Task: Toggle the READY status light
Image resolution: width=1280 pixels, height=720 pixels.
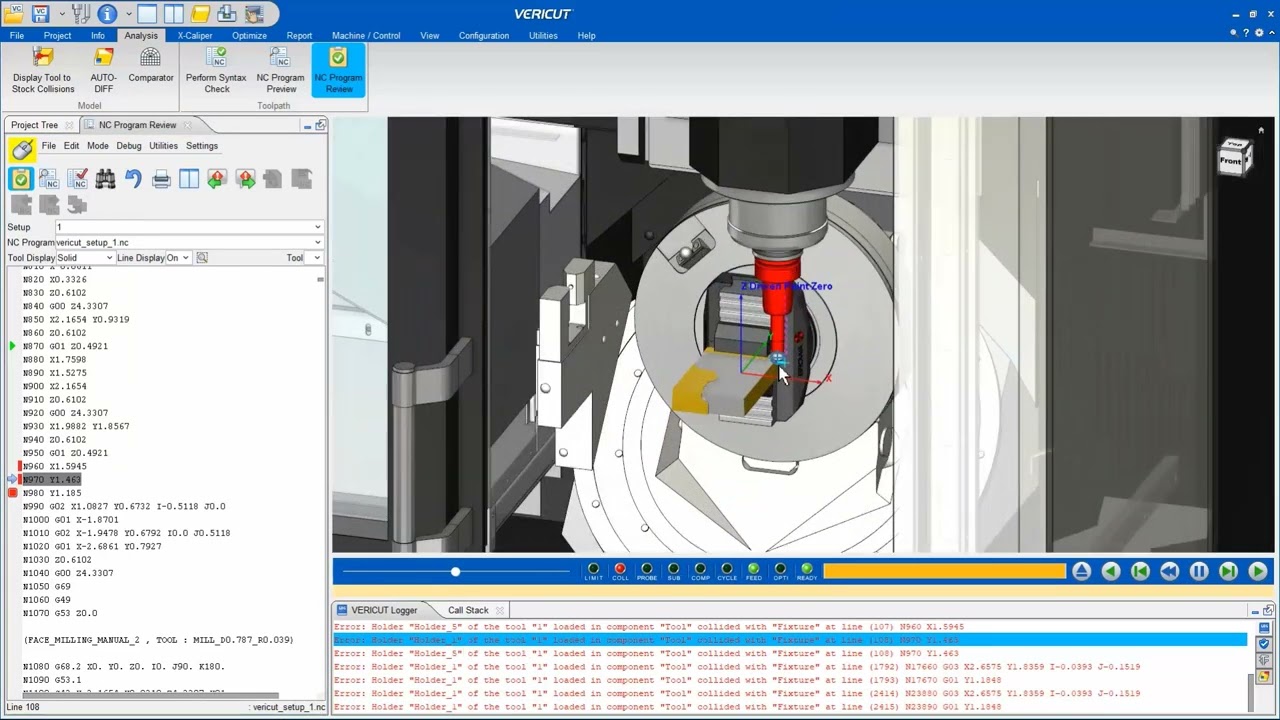Action: tap(807, 571)
